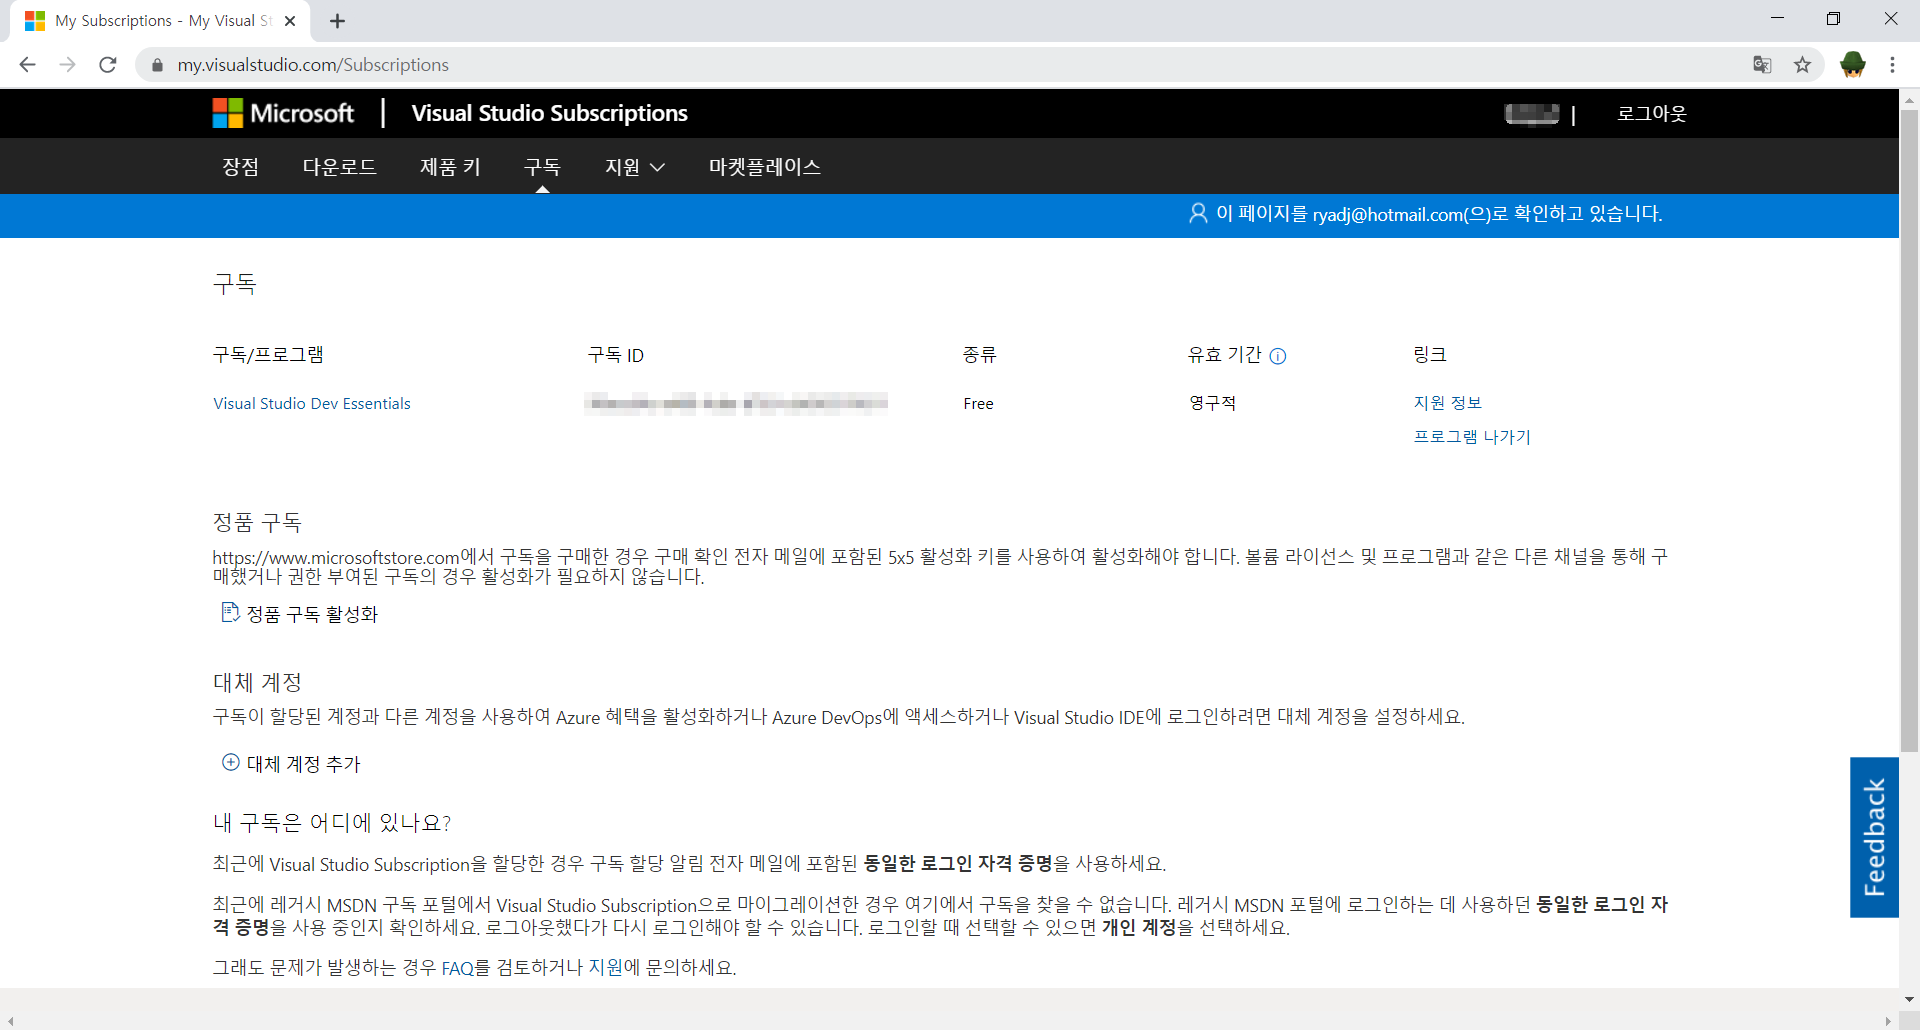Image resolution: width=1920 pixels, height=1030 pixels.
Task: Click the '구독/프로그램' column header
Action: (x=268, y=355)
